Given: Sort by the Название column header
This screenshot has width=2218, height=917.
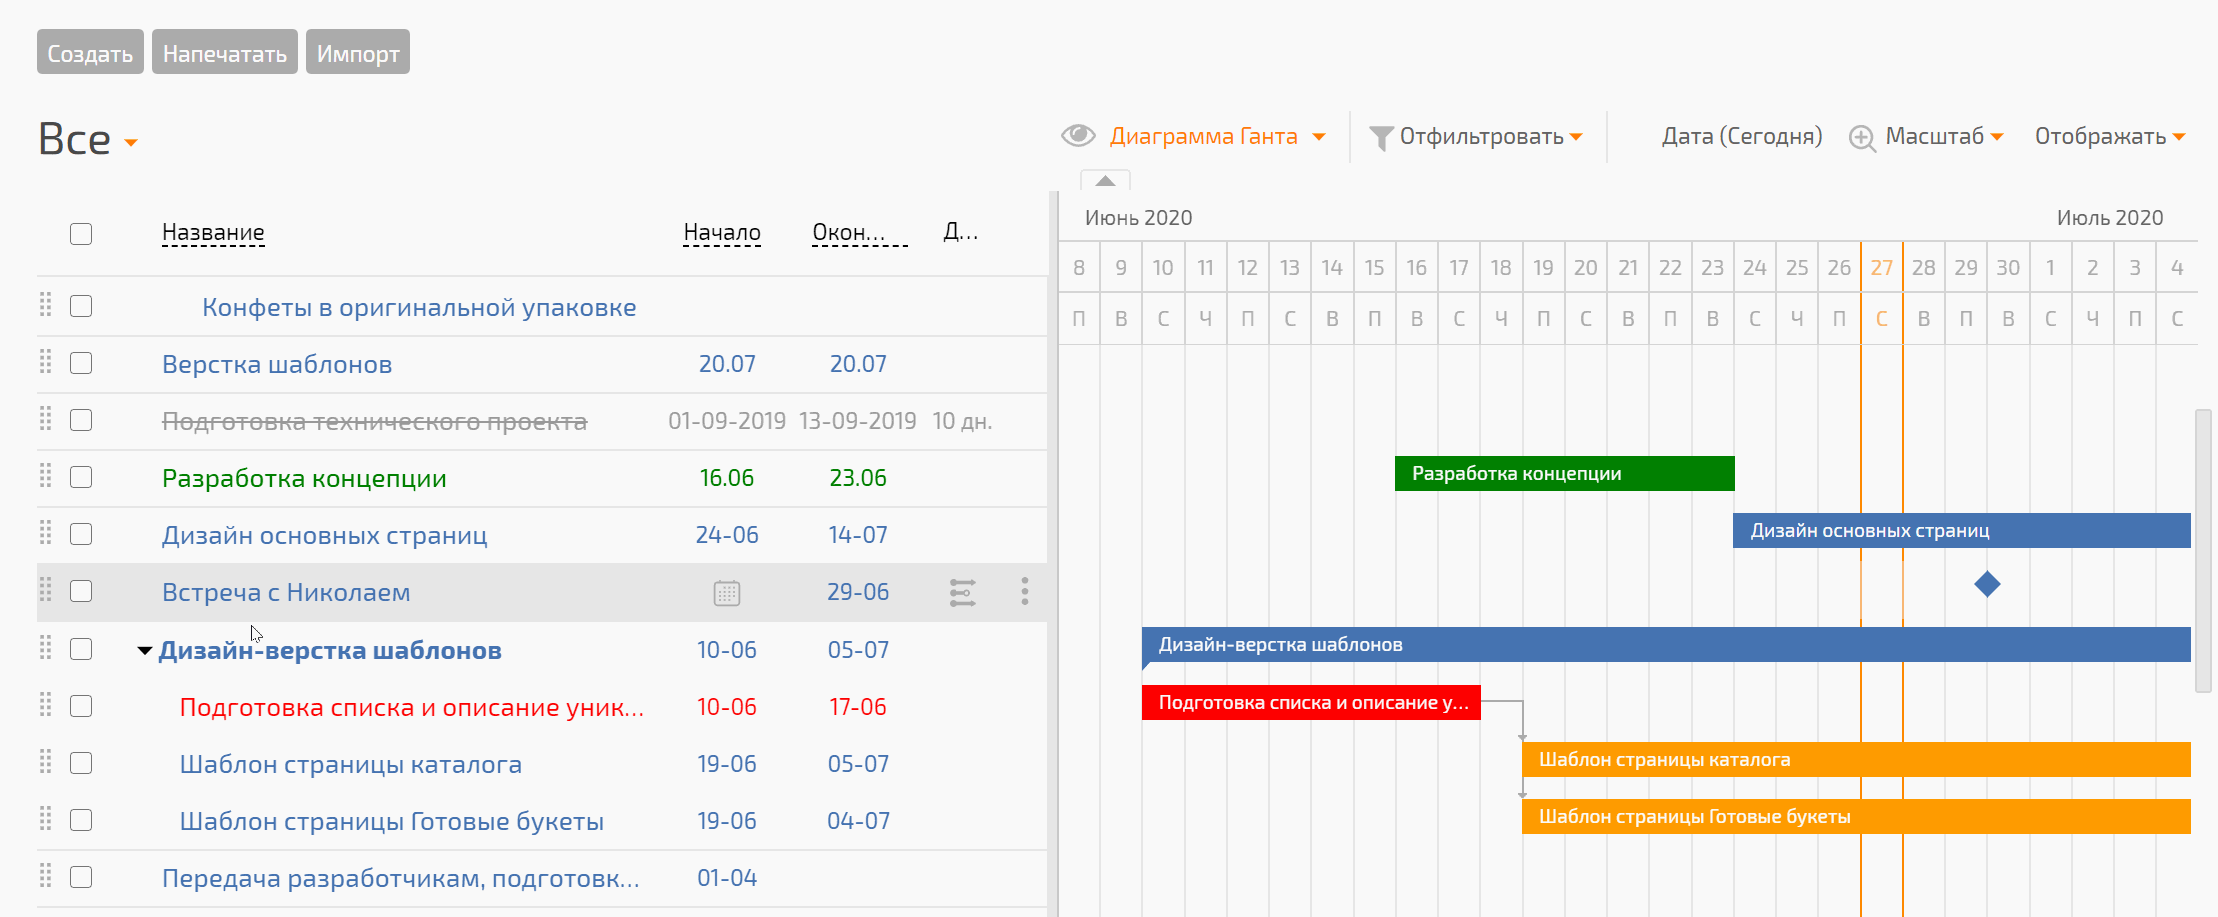Looking at the screenshot, I should [x=213, y=233].
